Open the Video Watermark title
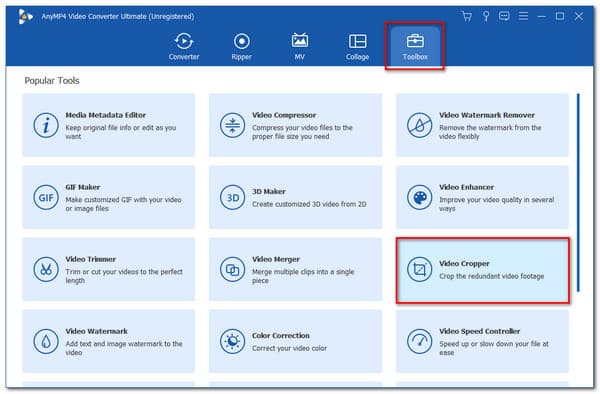 (x=96, y=331)
